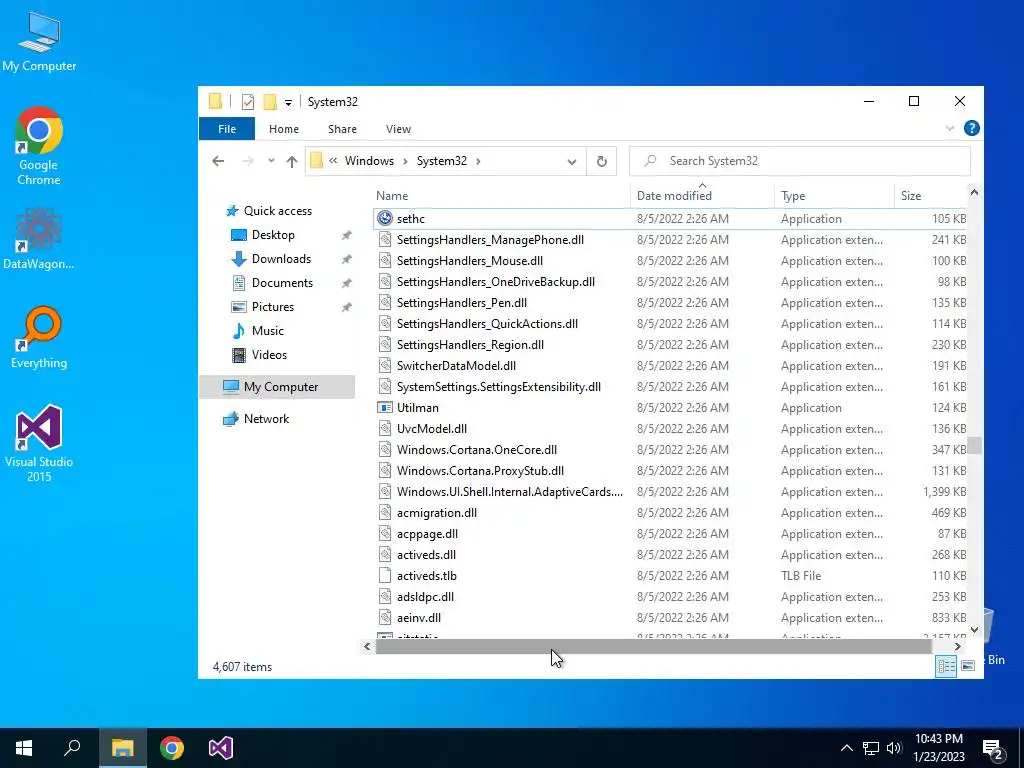Select the sethc application file

tap(669, 219)
